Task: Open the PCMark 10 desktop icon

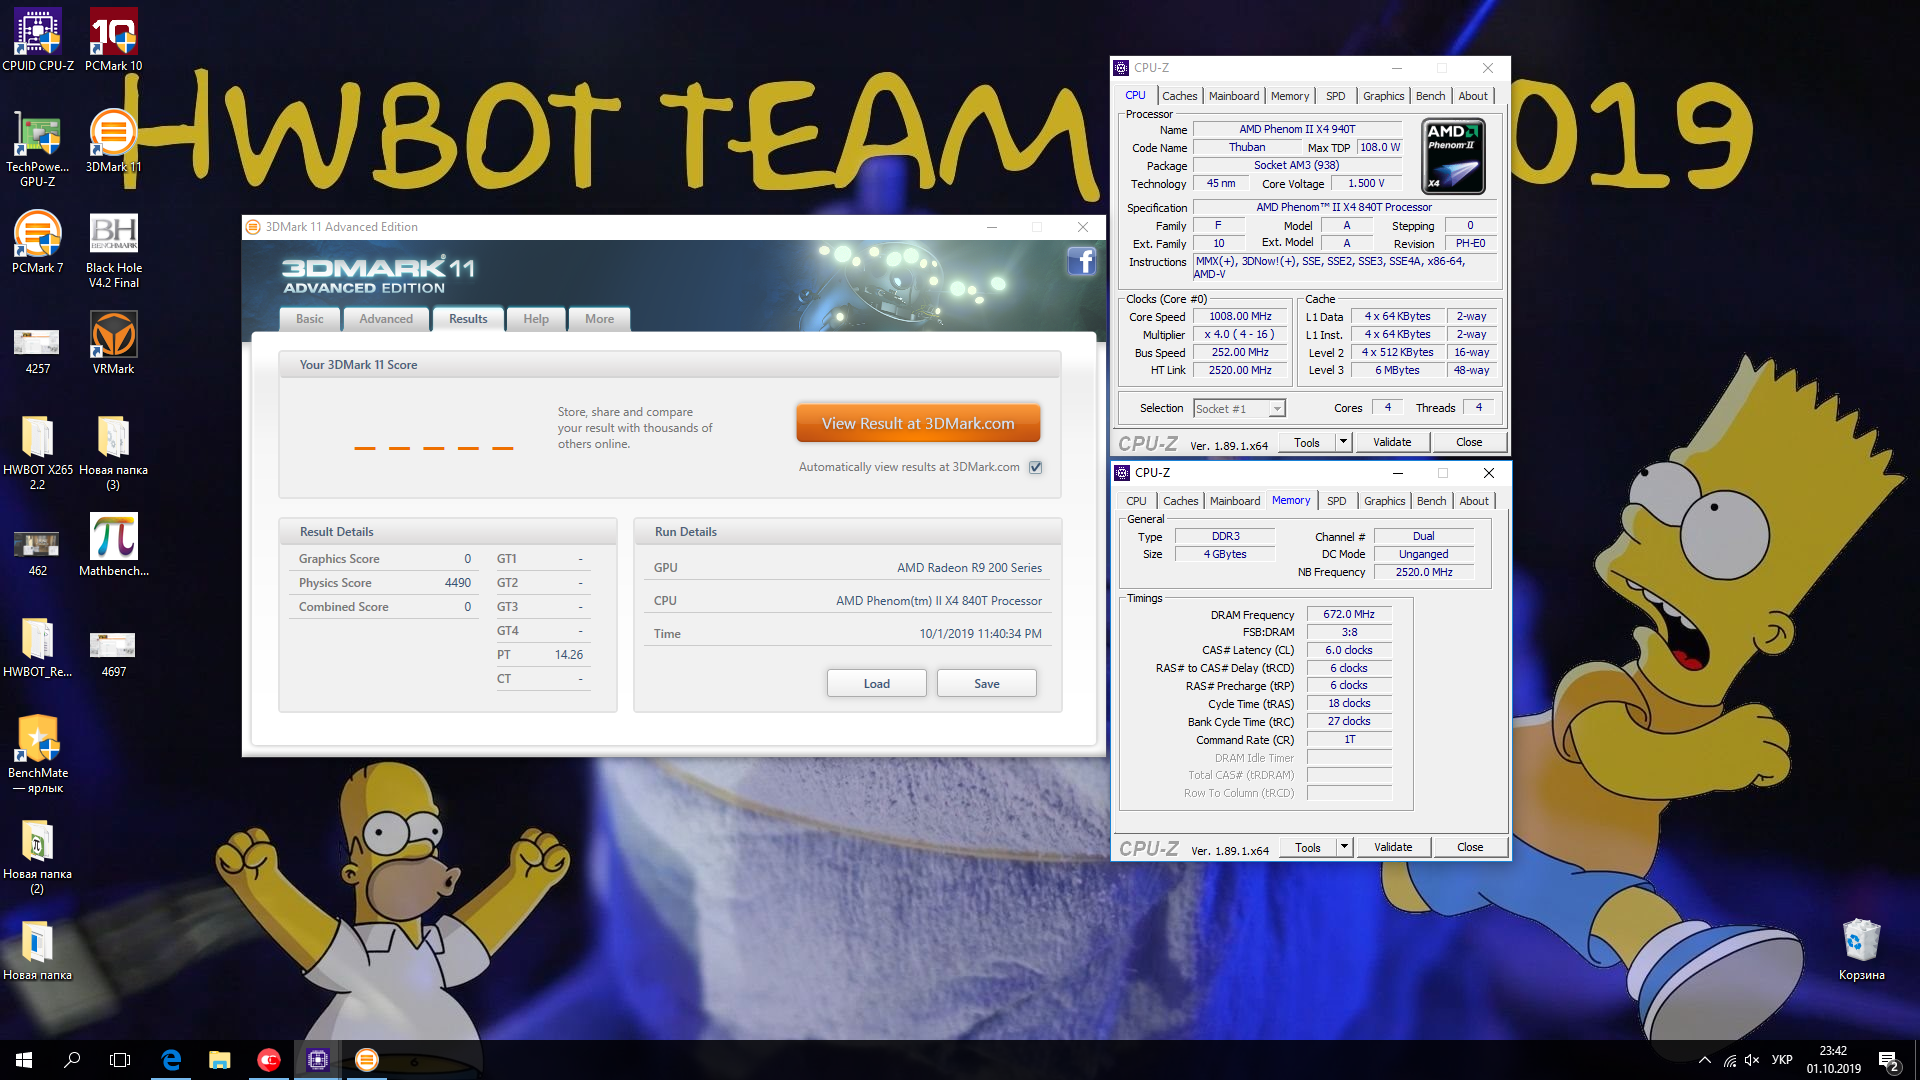Action: pos(113,40)
